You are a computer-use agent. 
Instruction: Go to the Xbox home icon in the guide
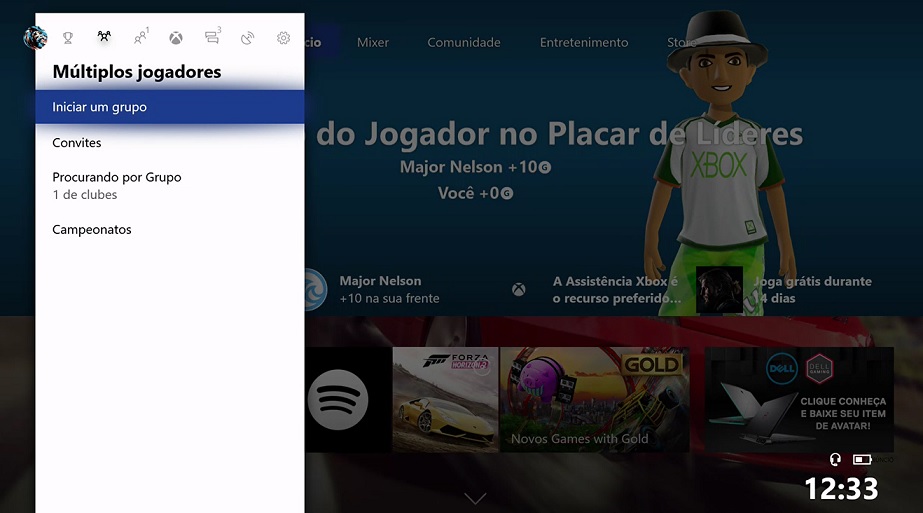click(175, 38)
